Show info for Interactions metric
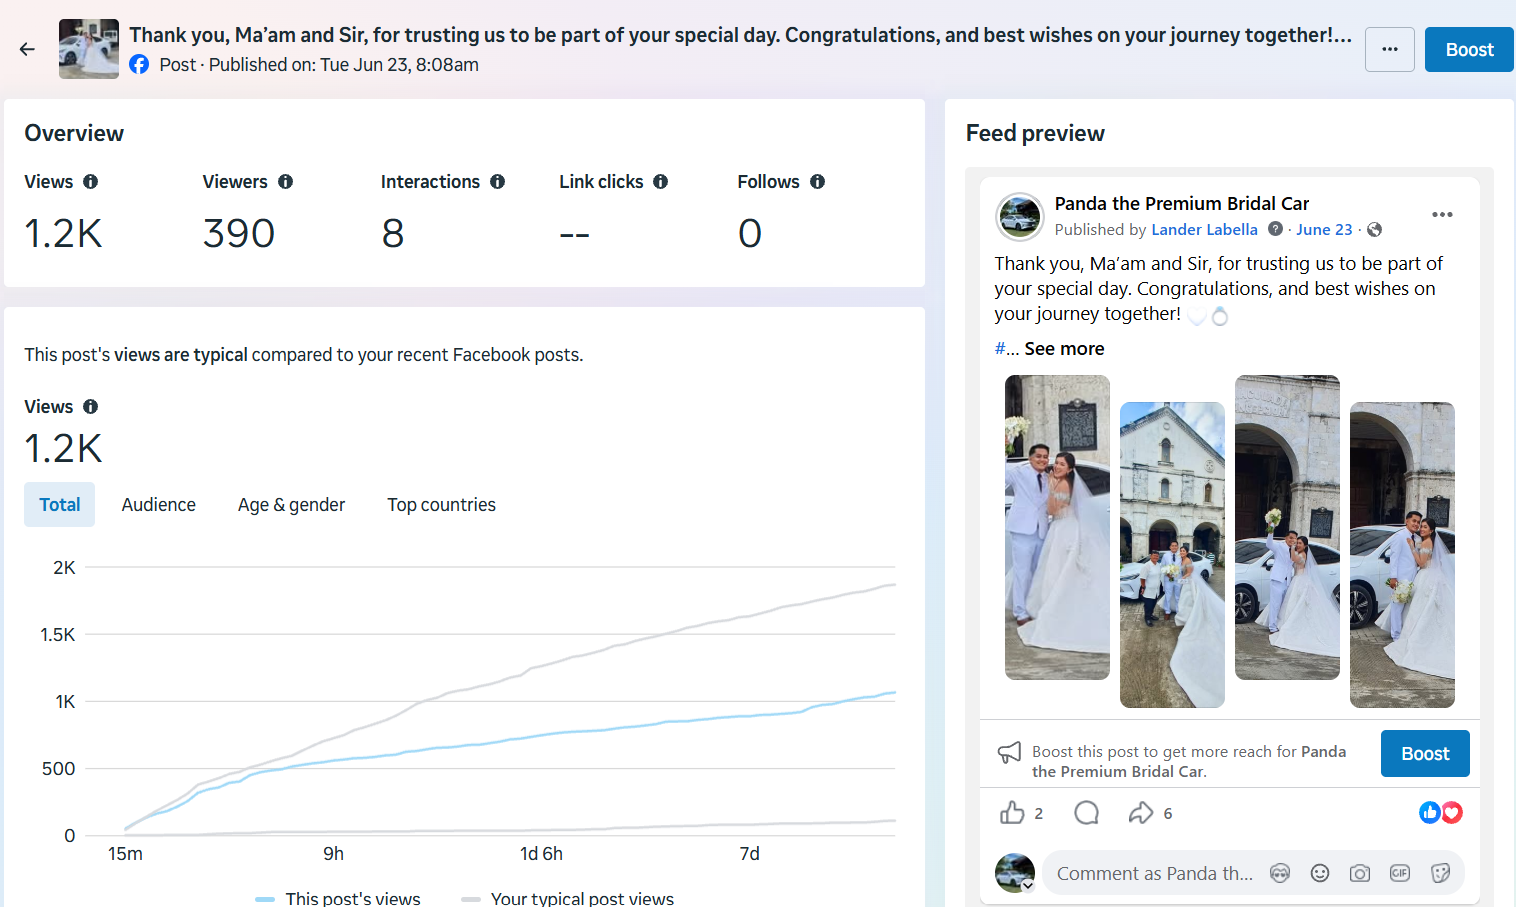This screenshot has width=1516, height=907. click(498, 182)
